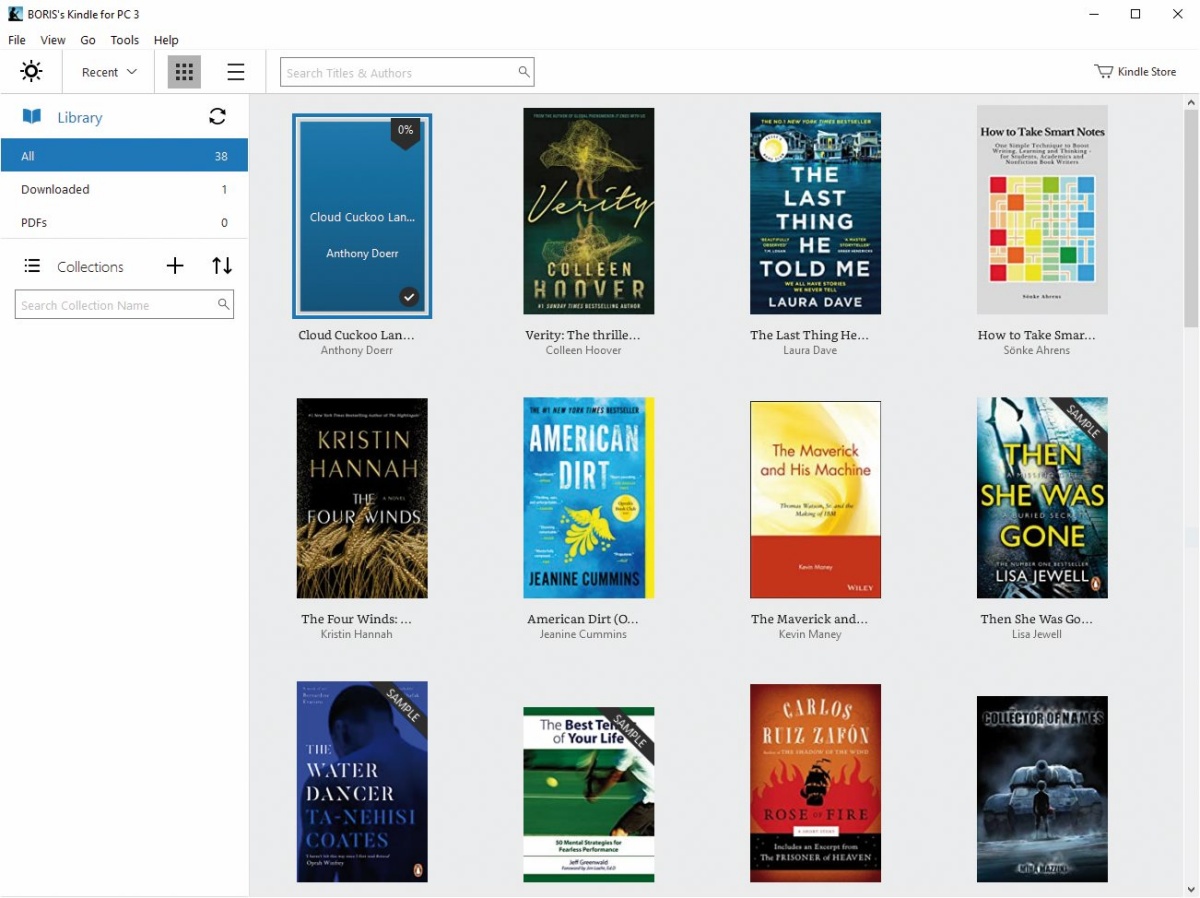Toggle the brightness theme sun icon

pyautogui.click(x=31, y=72)
